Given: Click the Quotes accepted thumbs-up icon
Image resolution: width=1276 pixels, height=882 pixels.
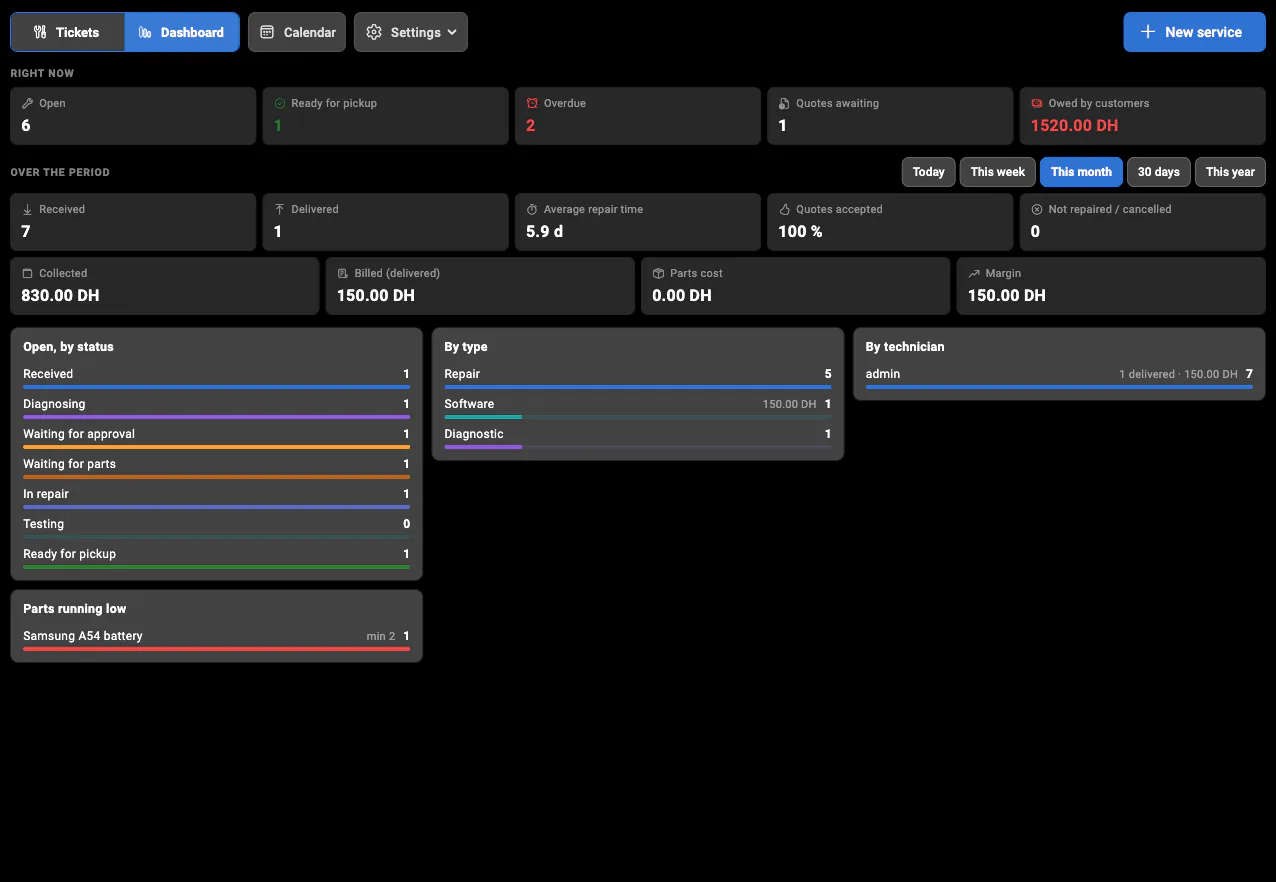Looking at the screenshot, I should point(784,209).
